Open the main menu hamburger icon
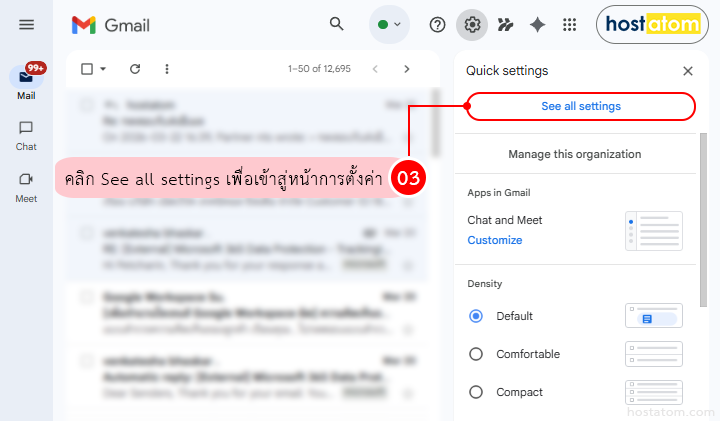 click(x=26, y=24)
